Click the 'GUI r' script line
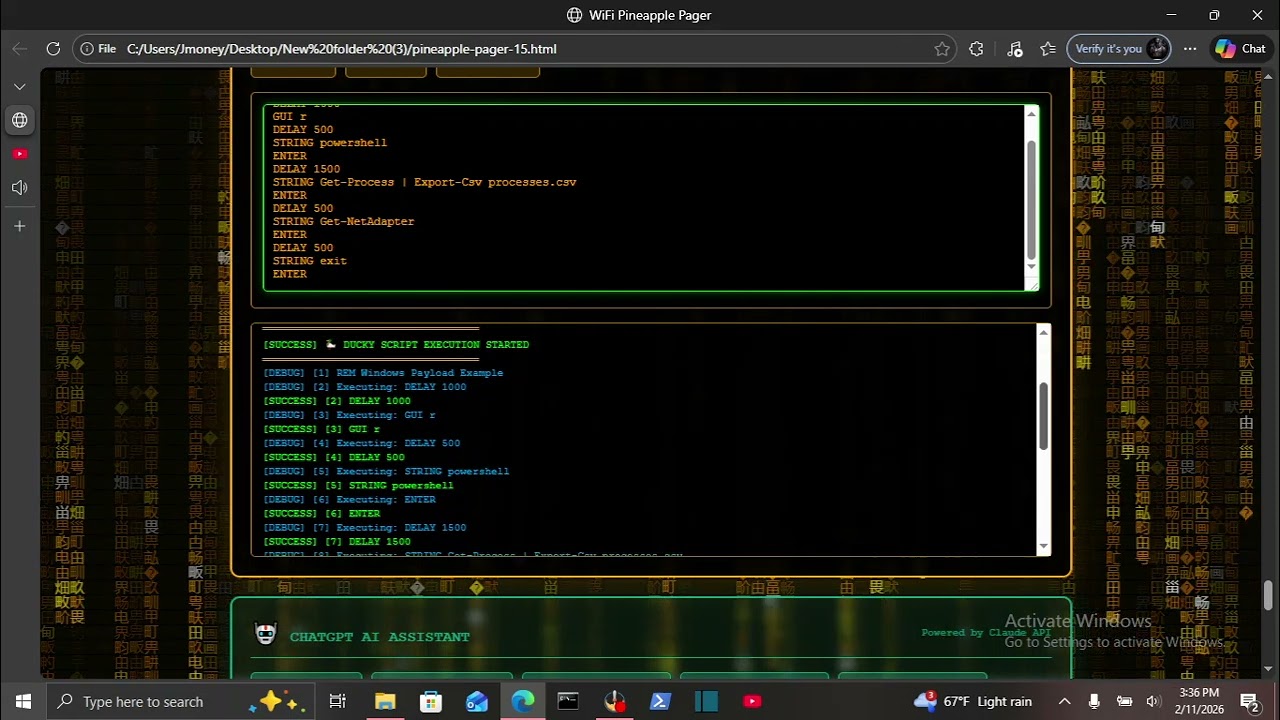 click(x=289, y=117)
